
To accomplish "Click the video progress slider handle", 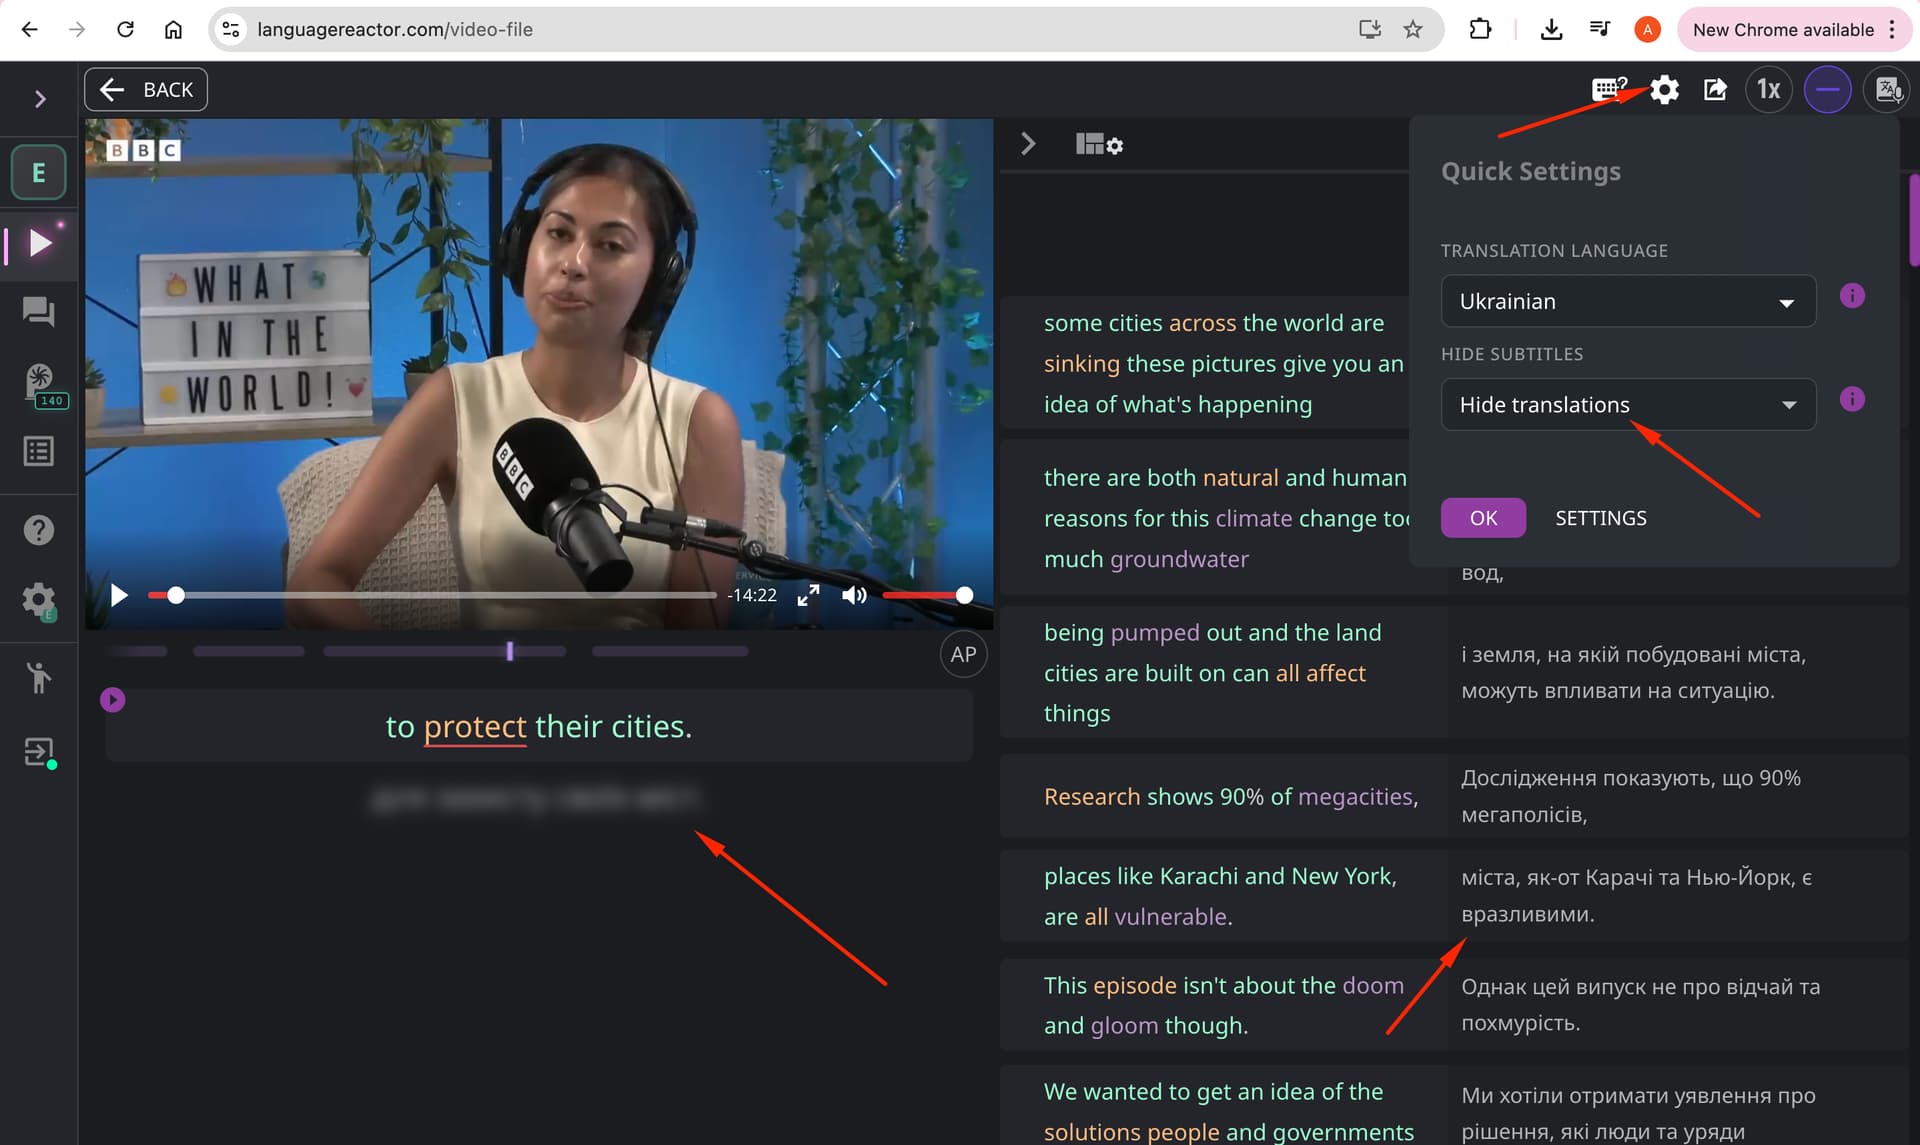I will coord(176,596).
